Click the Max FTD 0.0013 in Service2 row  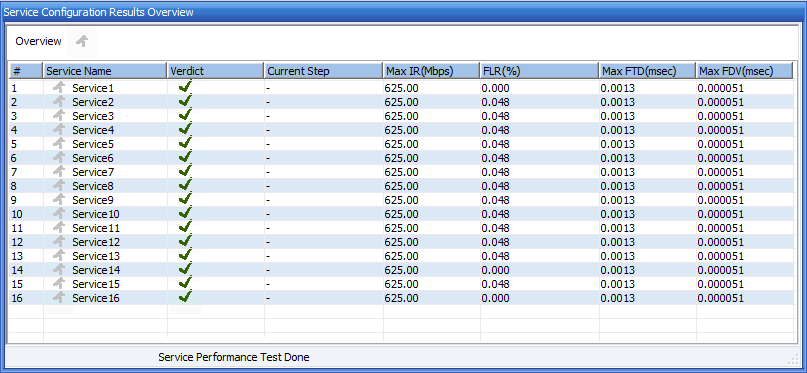pyautogui.click(x=618, y=102)
